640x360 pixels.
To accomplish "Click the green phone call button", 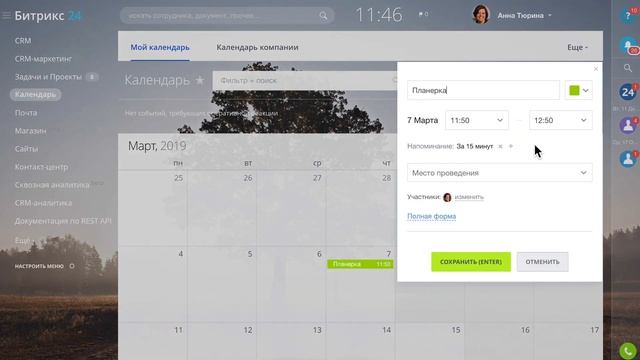I will [x=628, y=351].
